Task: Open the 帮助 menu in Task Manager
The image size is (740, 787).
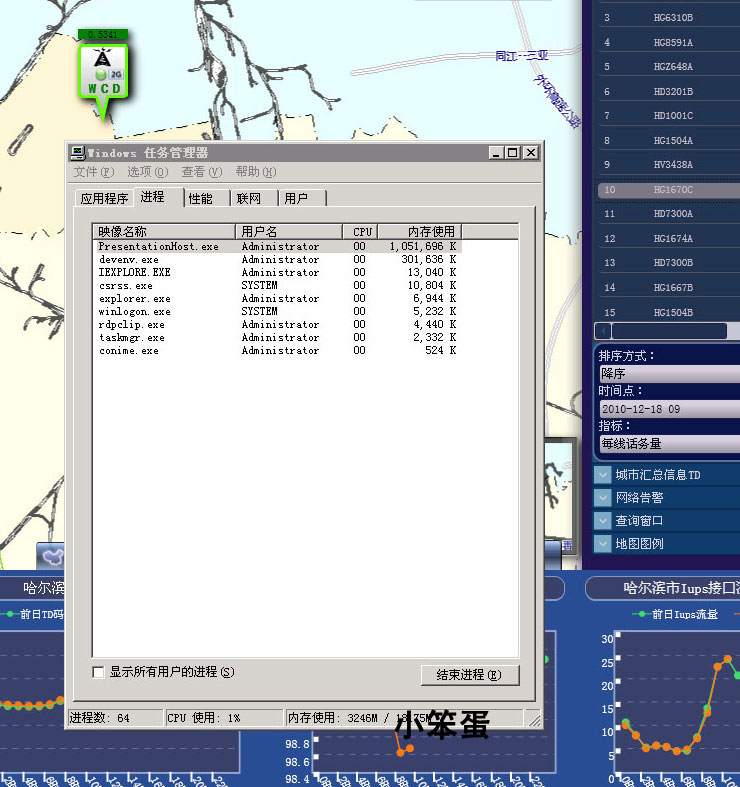Action: tap(256, 172)
